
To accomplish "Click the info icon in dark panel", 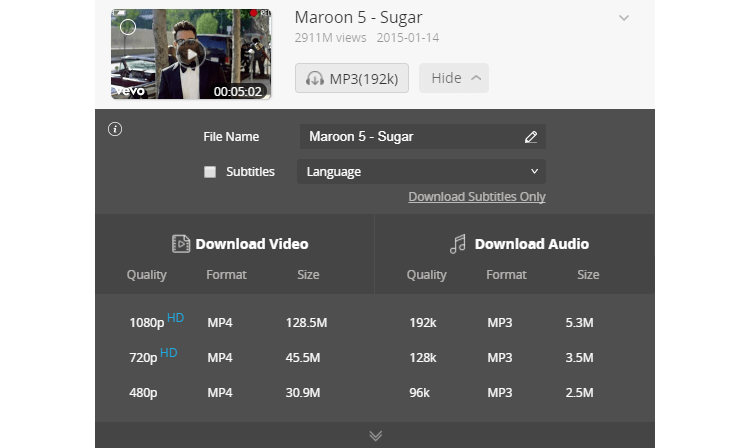I will pos(115,129).
